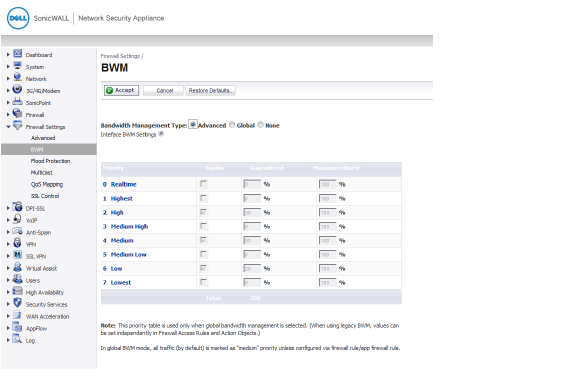
Task: Expand the Users tree arrow
Action: (x=8, y=280)
